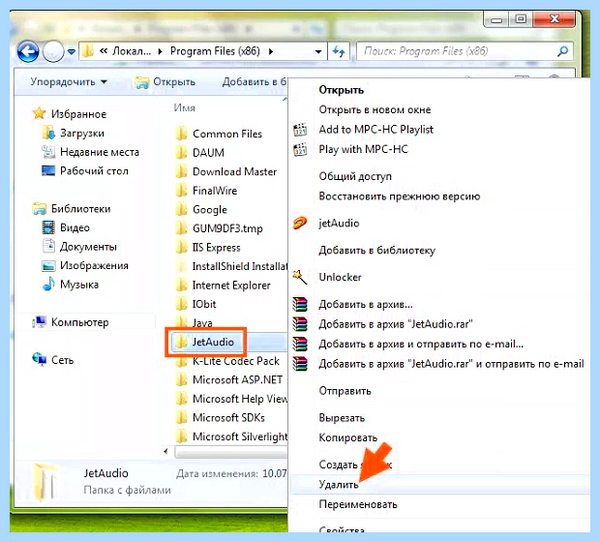Screen dimensions: 600x542
Task: Choose 'Восстановить прежнюю версию' menu entry
Action: (399, 196)
